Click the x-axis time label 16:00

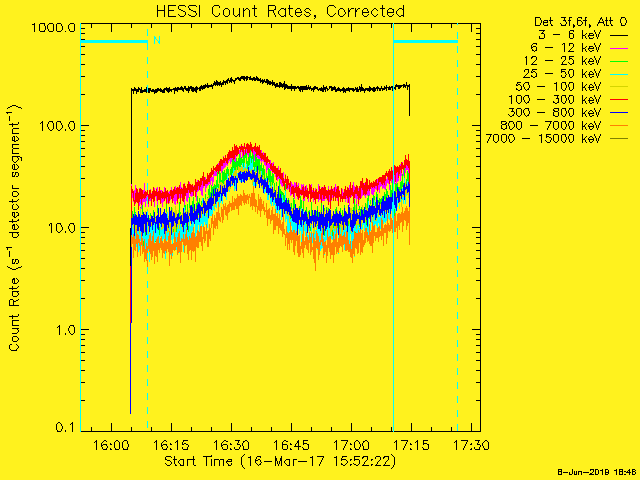click(111, 444)
